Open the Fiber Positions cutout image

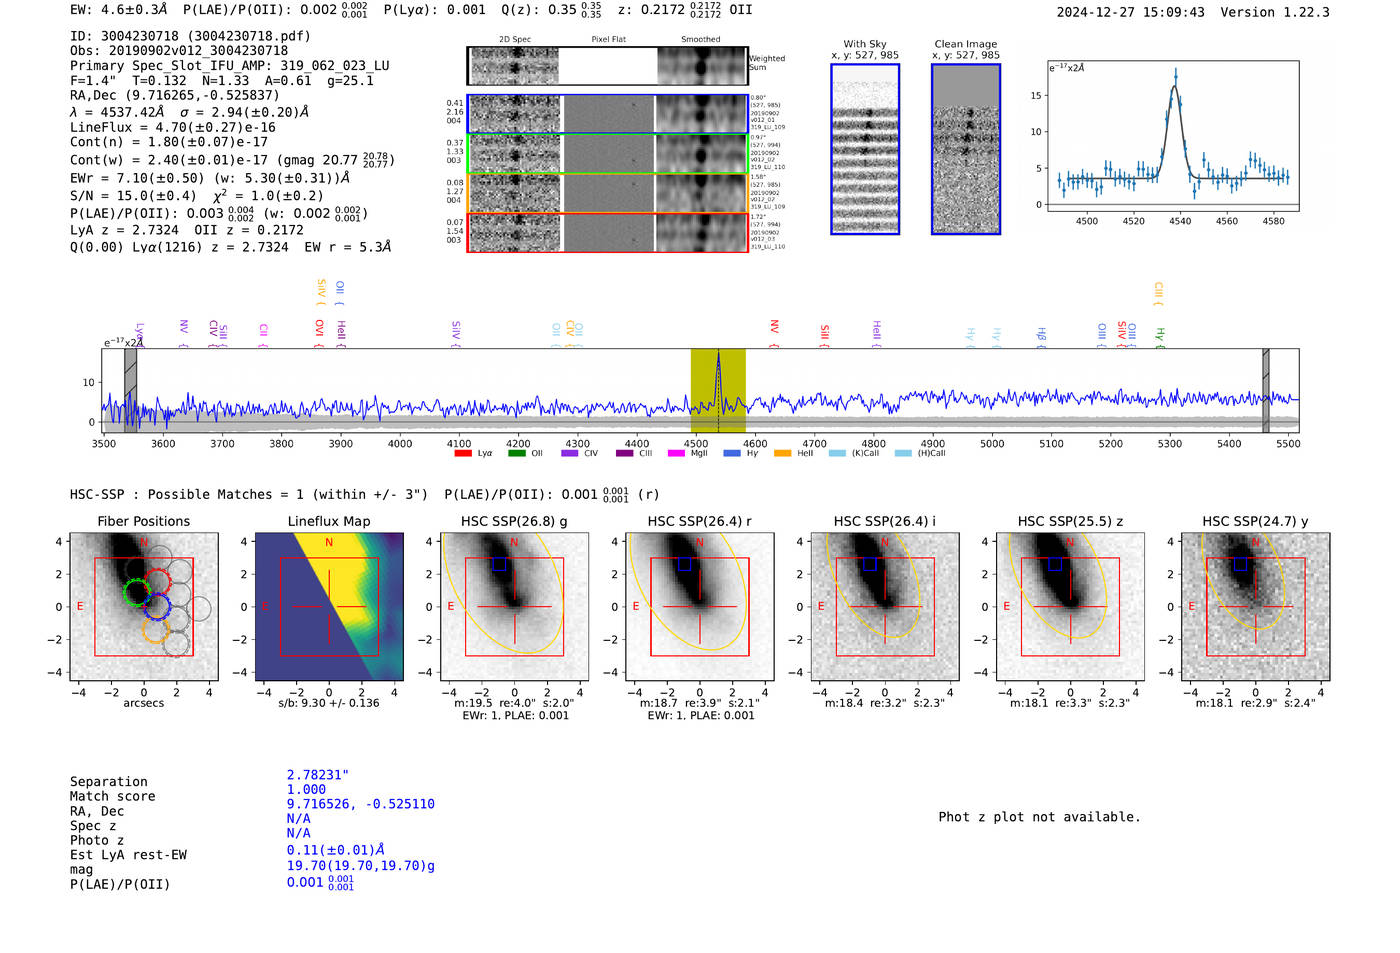click(x=143, y=607)
